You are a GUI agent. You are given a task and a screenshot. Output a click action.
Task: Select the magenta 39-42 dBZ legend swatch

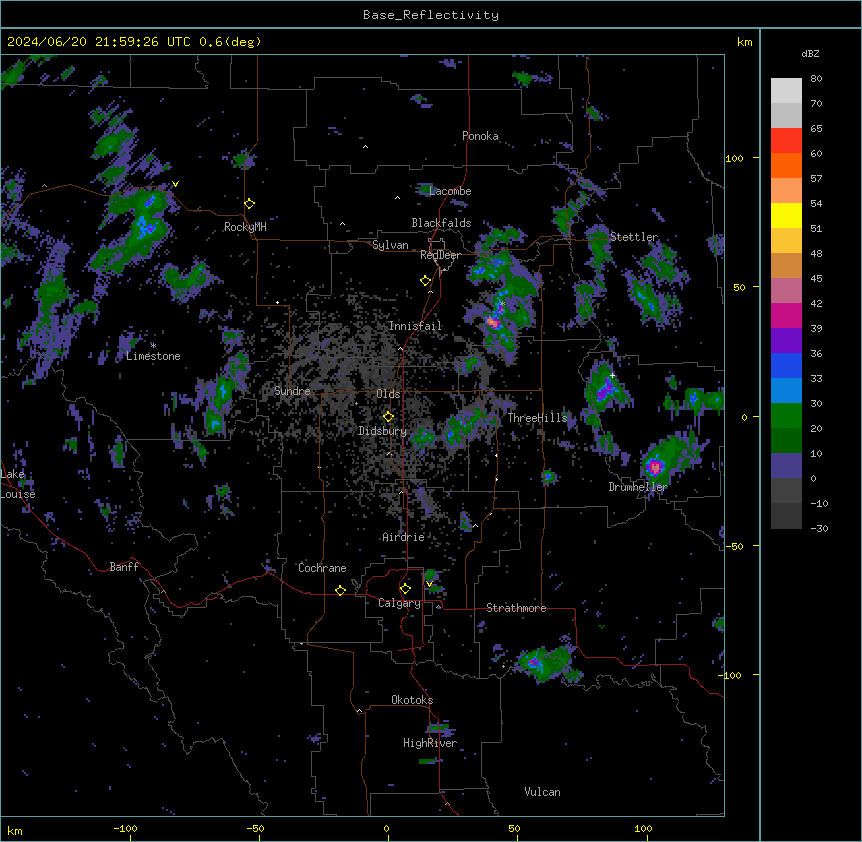coord(786,315)
